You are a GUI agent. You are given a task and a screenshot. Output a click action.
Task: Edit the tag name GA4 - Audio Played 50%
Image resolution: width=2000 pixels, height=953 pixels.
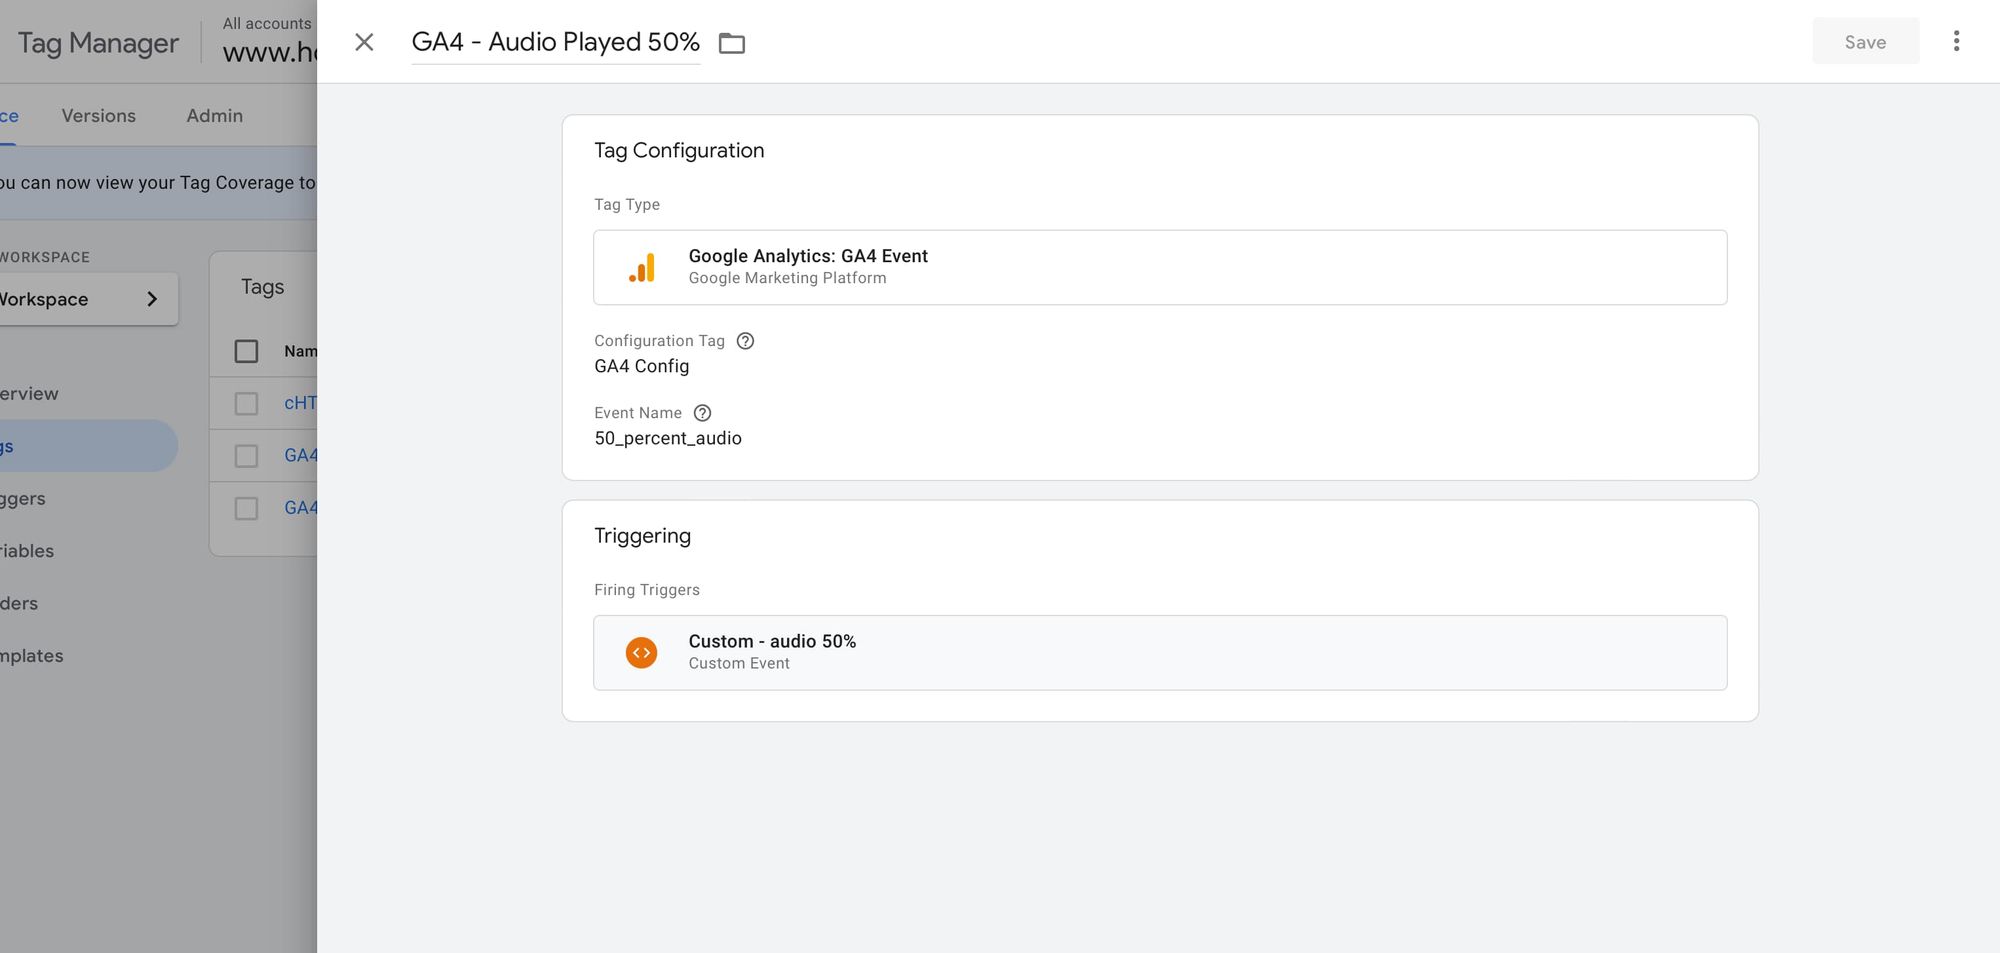(555, 42)
